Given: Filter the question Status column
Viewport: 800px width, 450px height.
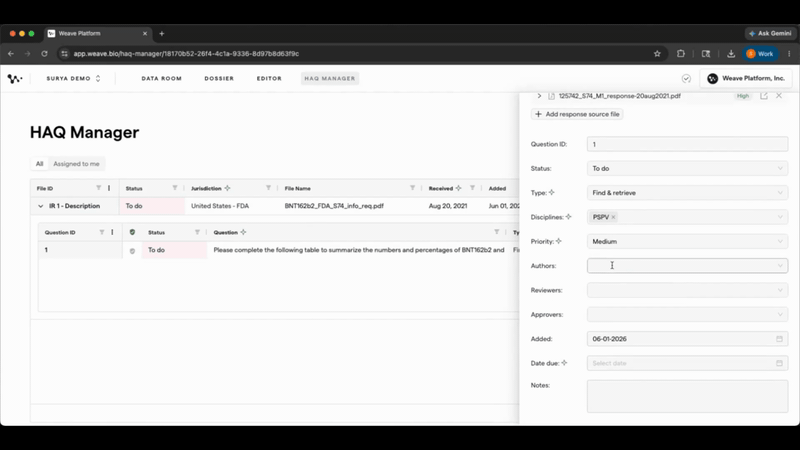Looking at the screenshot, I should pyautogui.click(x=197, y=232).
